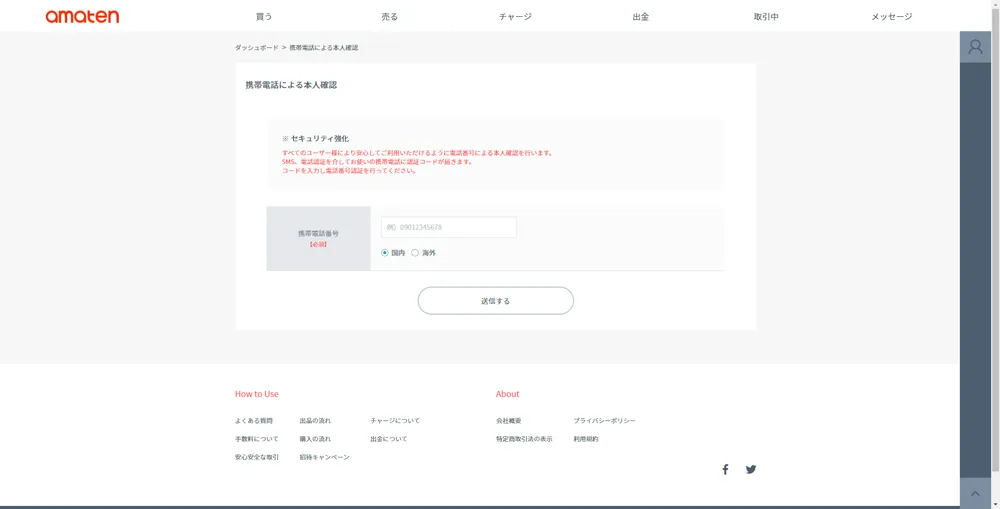The image size is (1000, 509).
Task: Open よくある質問 footer link
Action: tap(254, 421)
